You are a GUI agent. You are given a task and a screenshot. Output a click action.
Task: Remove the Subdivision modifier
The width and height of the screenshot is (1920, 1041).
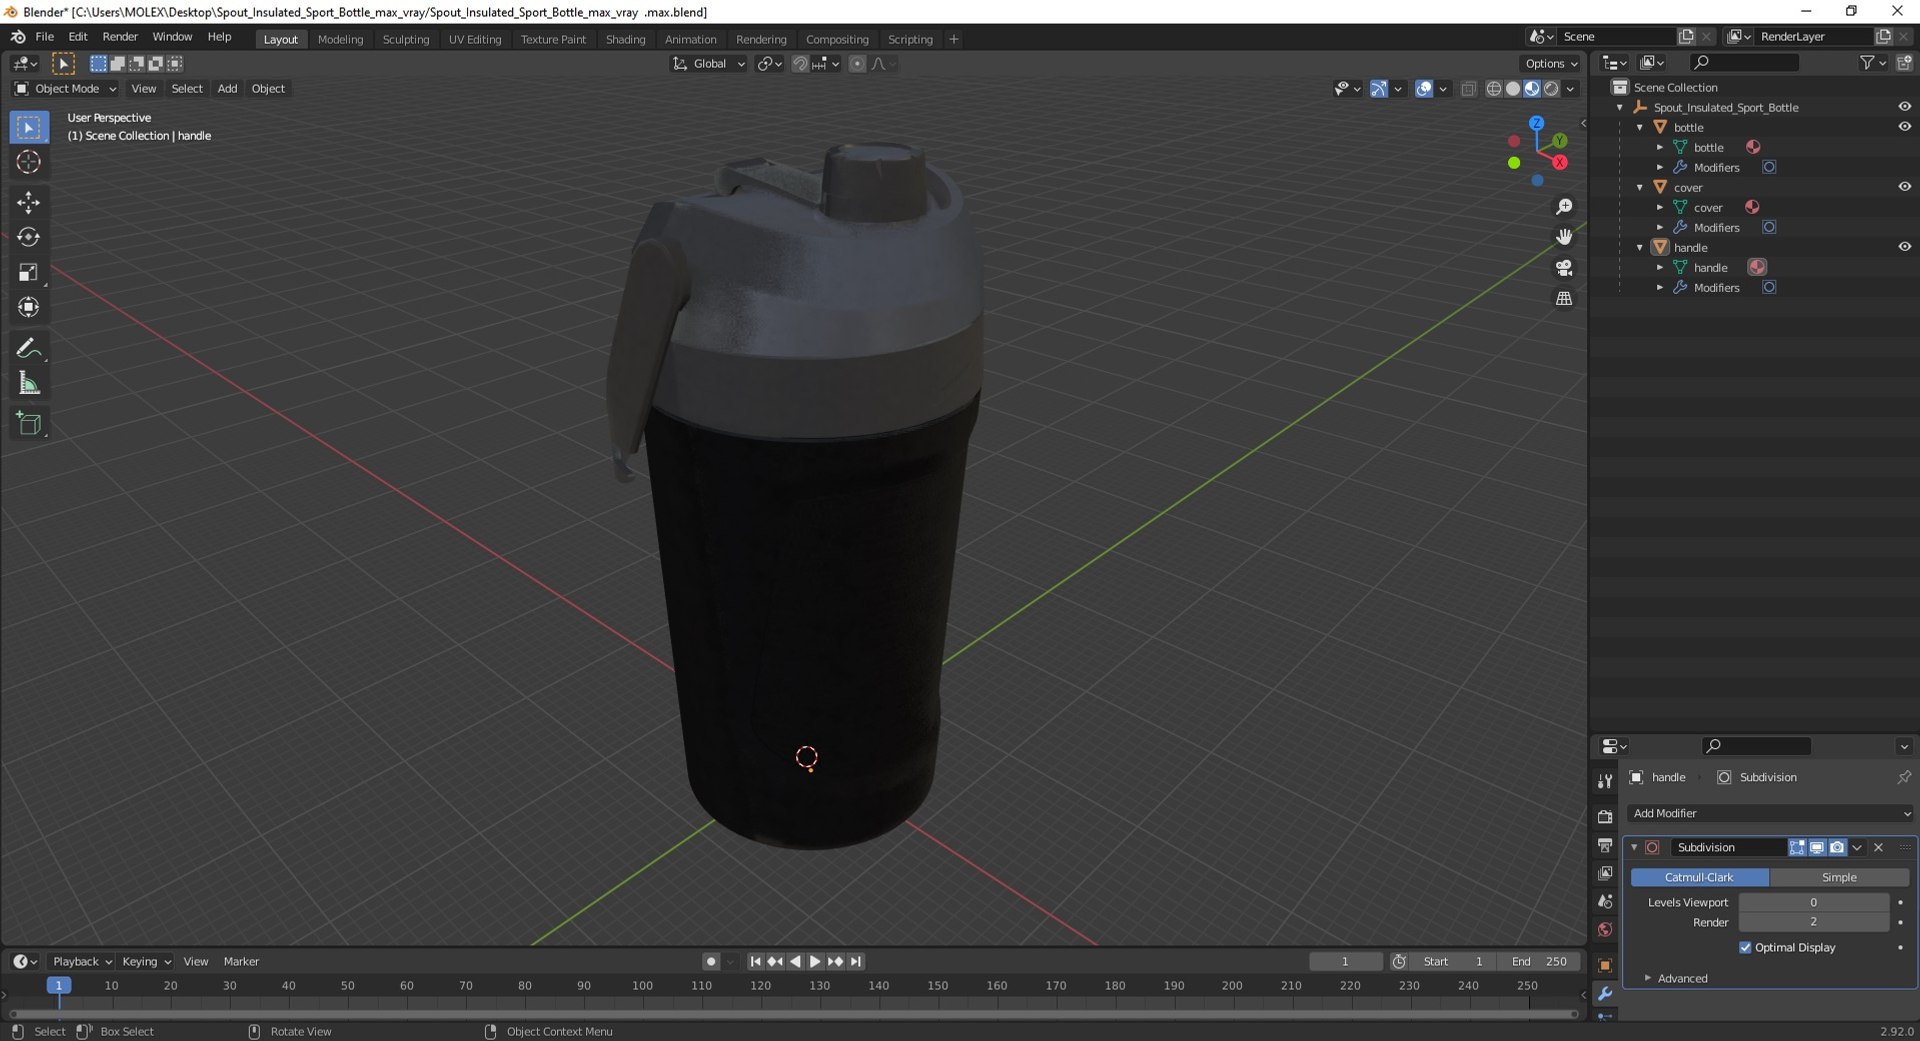tap(1878, 847)
